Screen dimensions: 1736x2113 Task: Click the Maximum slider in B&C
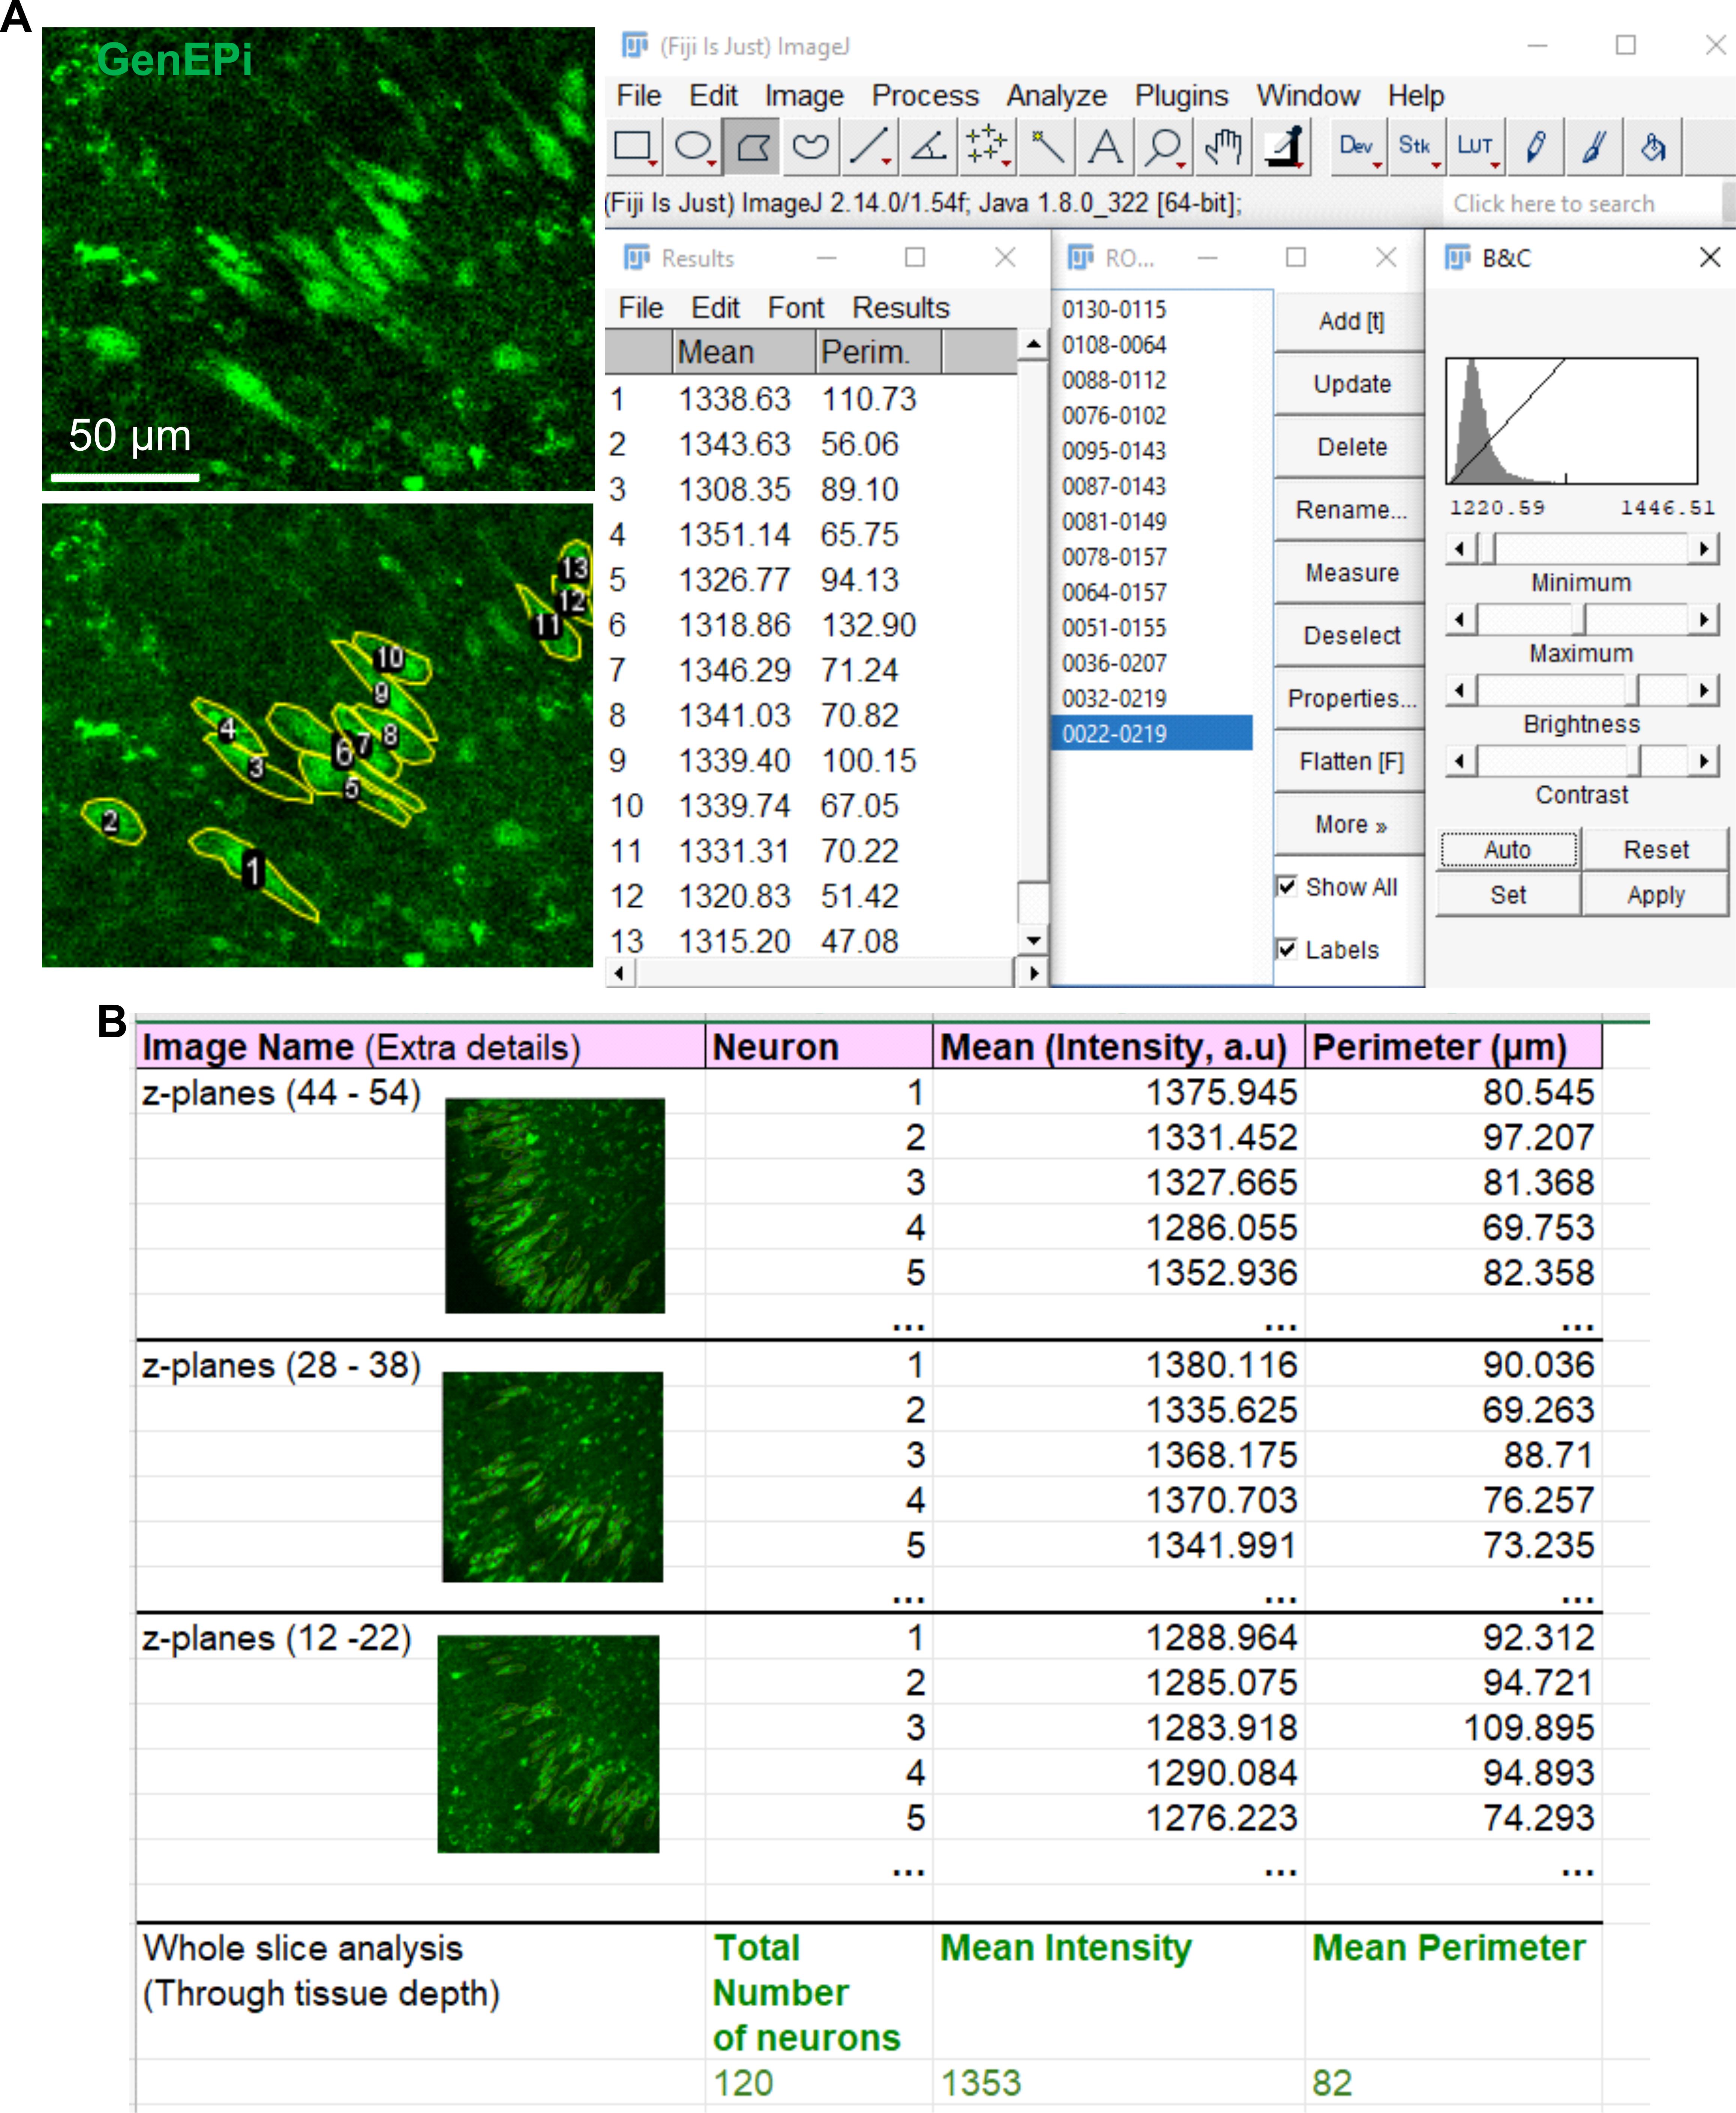click(1581, 619)
